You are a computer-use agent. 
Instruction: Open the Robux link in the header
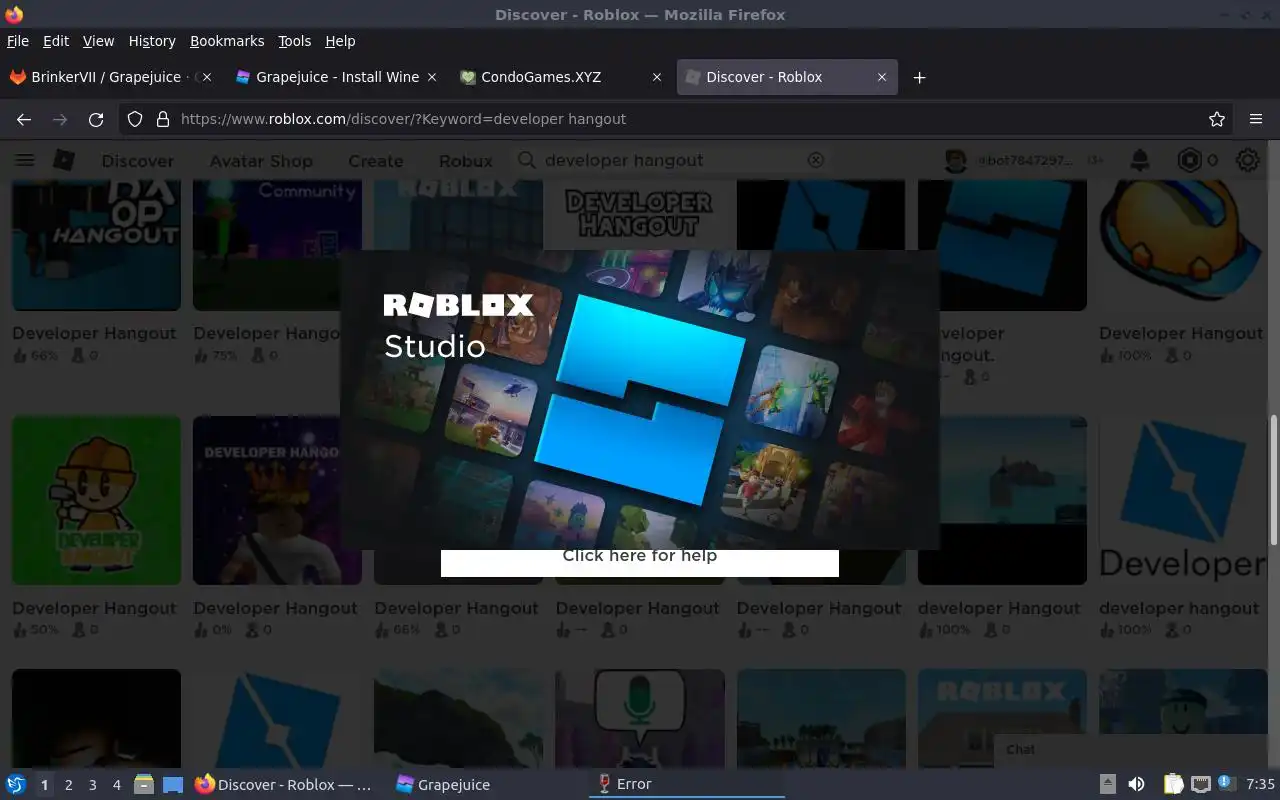466,160
